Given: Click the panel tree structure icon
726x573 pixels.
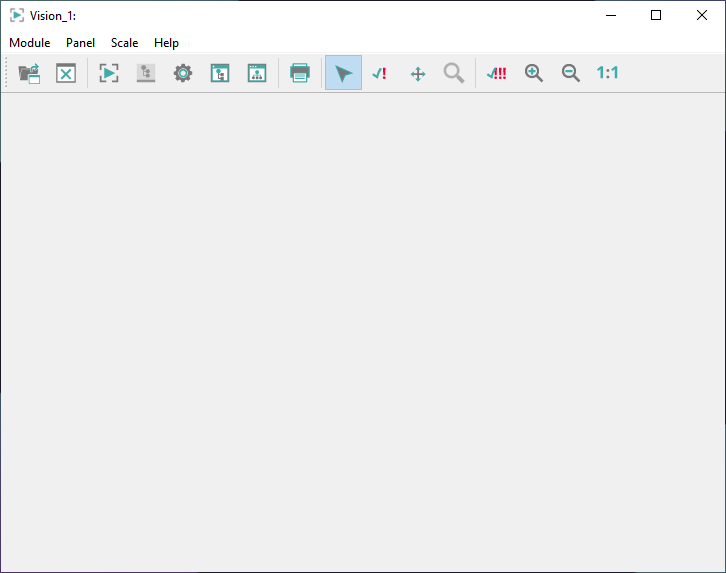Looking at the screenshot, I should coord(220,73).
